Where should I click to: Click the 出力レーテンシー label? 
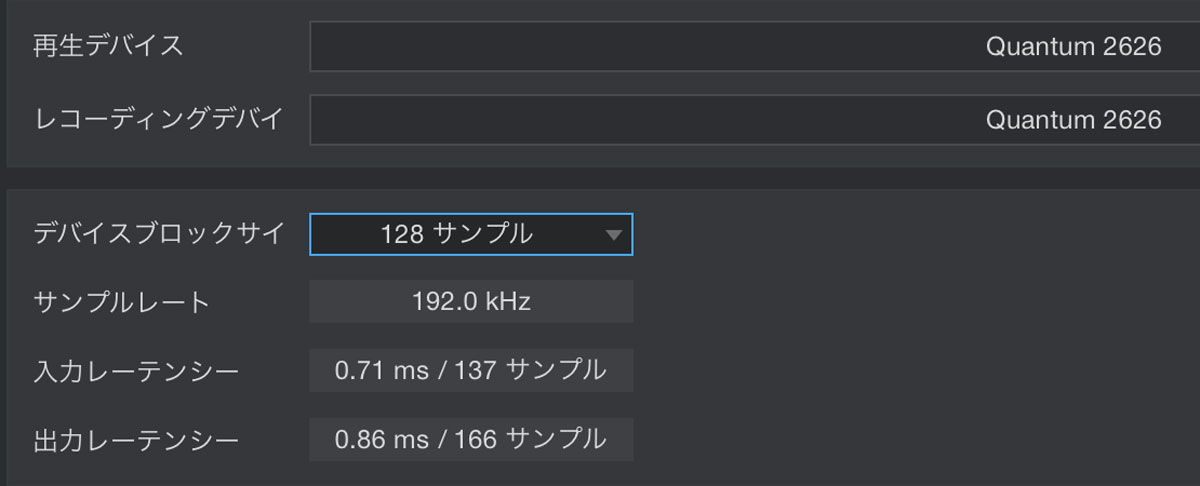(136, 440)
